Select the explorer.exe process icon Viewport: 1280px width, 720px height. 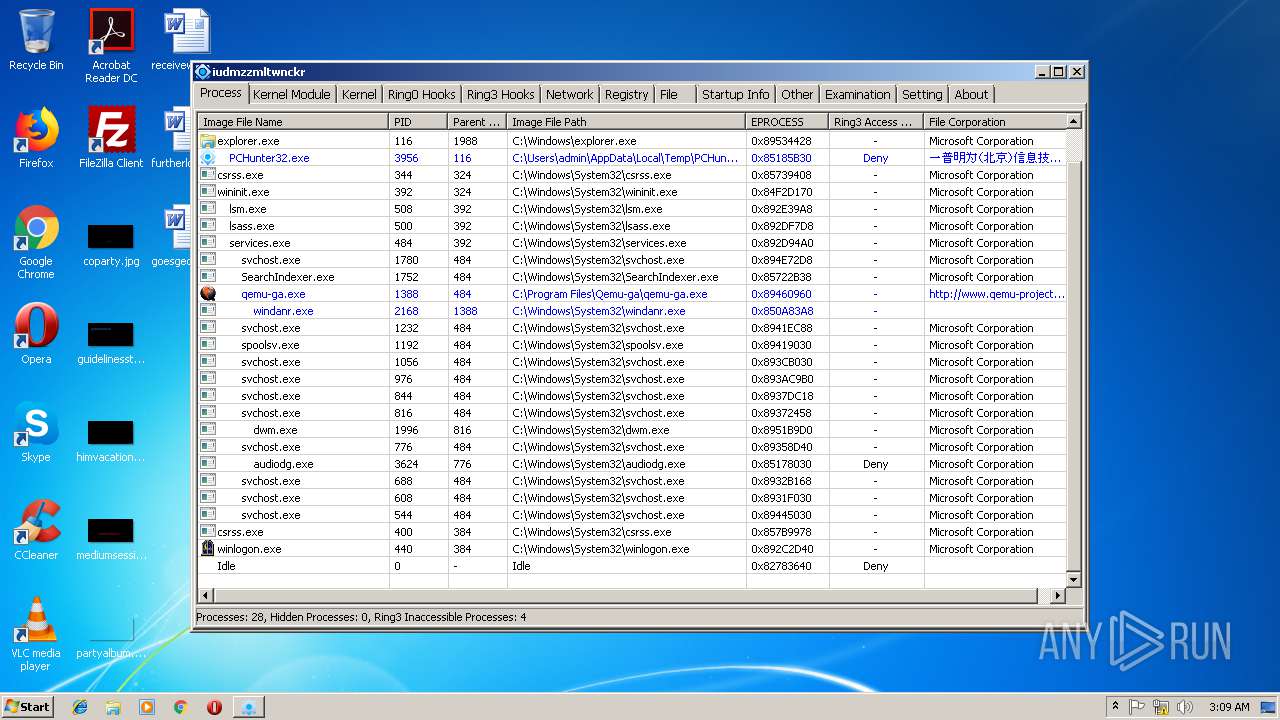point(208,141)
